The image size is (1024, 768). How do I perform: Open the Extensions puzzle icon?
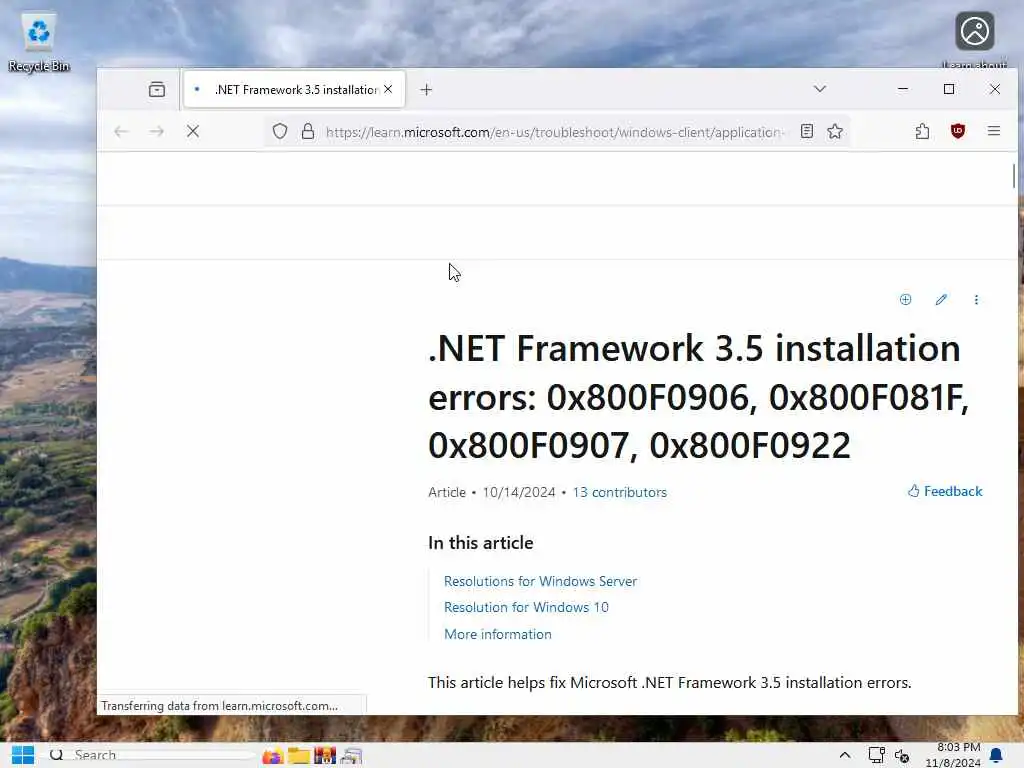[922, 131]
